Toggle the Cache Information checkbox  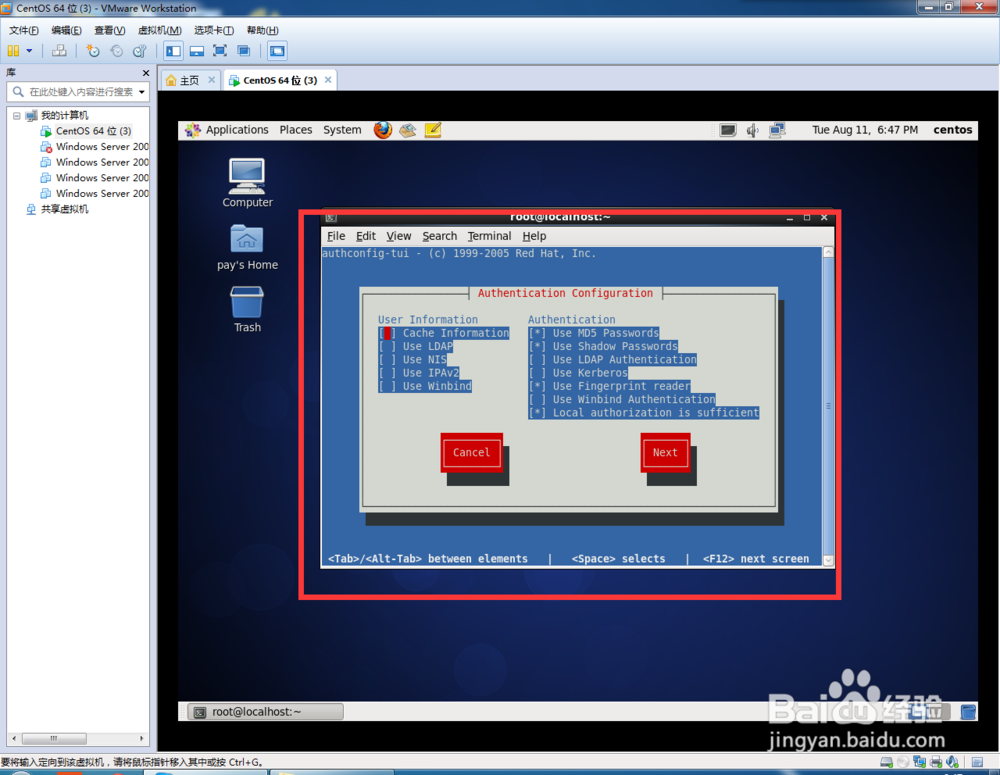(x=387, y=333)
